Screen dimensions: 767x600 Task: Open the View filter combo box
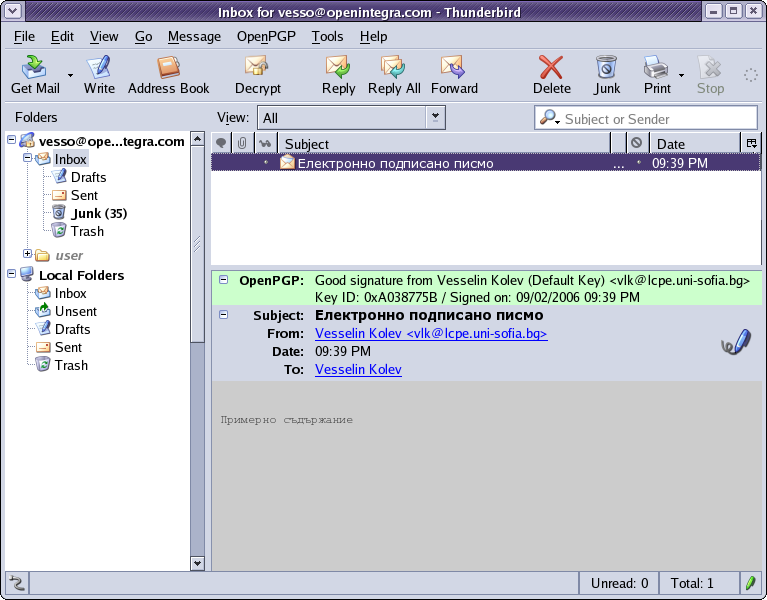point(351,118)
